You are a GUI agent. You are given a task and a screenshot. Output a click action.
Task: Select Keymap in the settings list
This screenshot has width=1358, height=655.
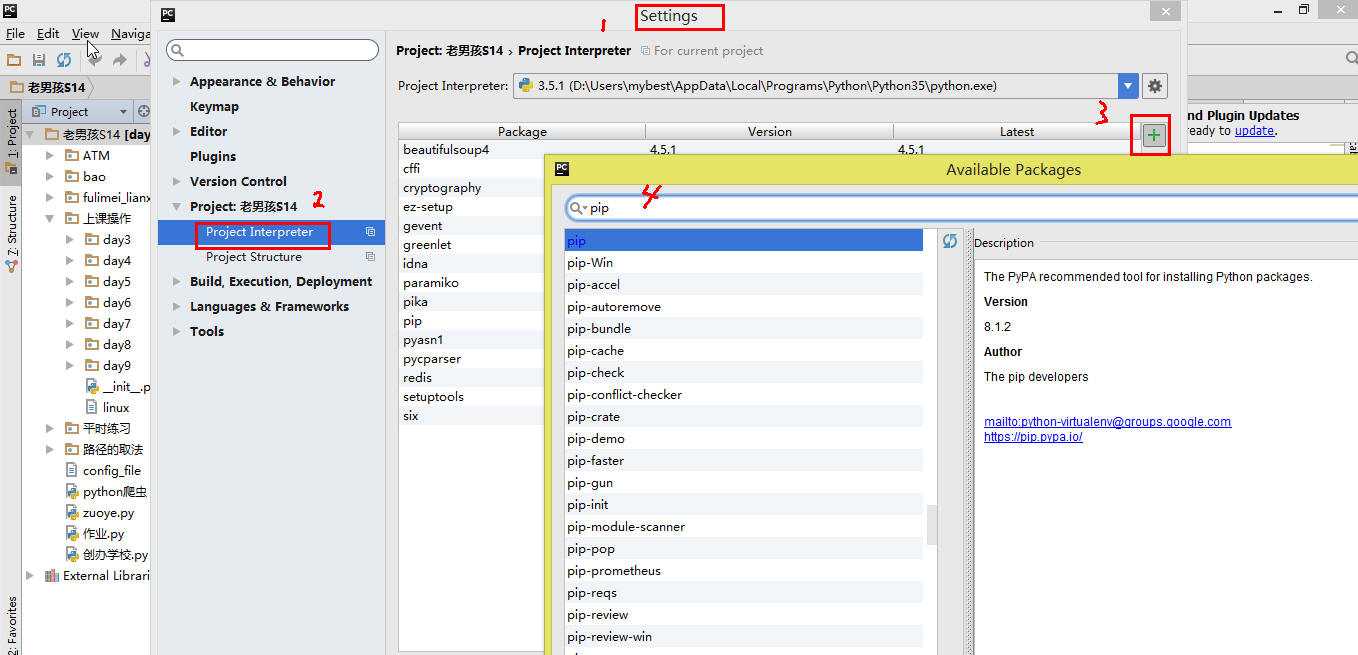[x=214, y=107]
